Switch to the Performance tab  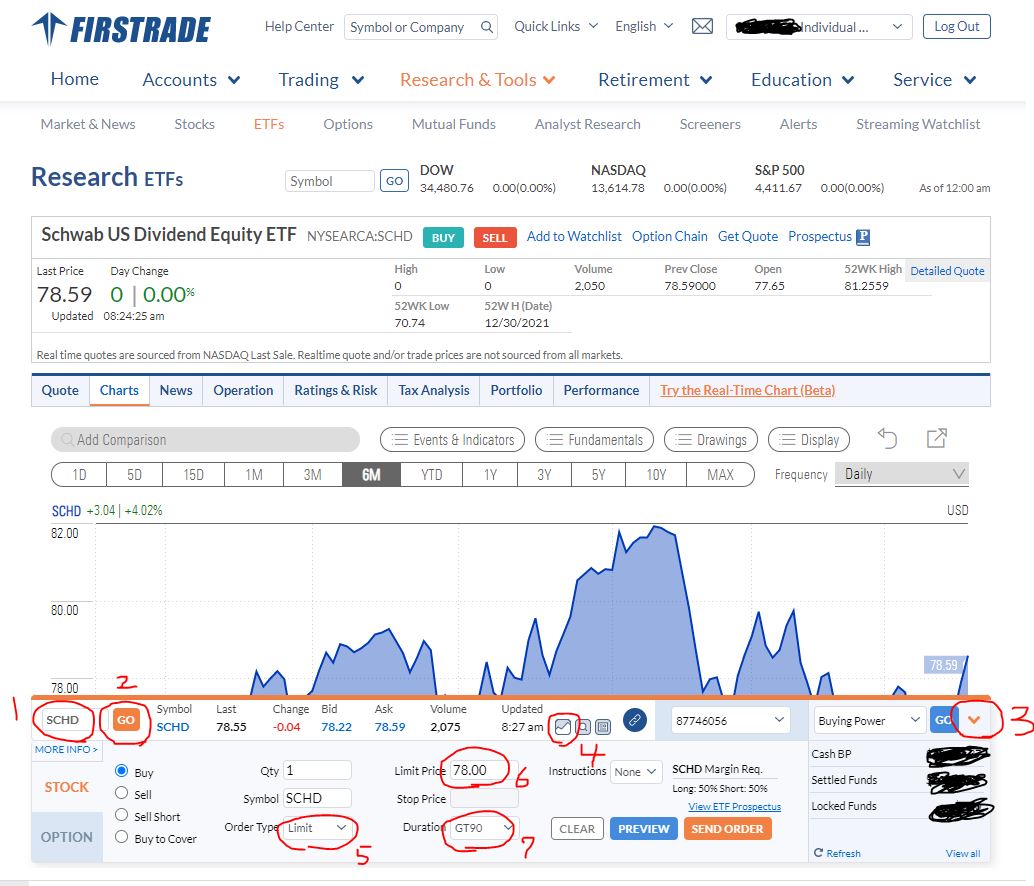tap(601, 390)
